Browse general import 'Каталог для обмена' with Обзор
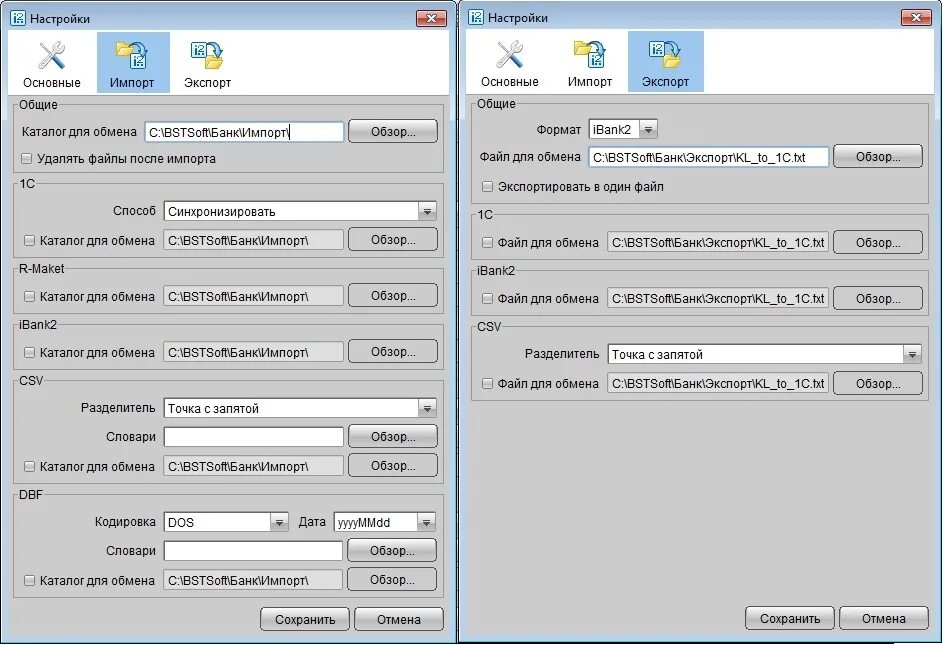 [x=393, y=132]
